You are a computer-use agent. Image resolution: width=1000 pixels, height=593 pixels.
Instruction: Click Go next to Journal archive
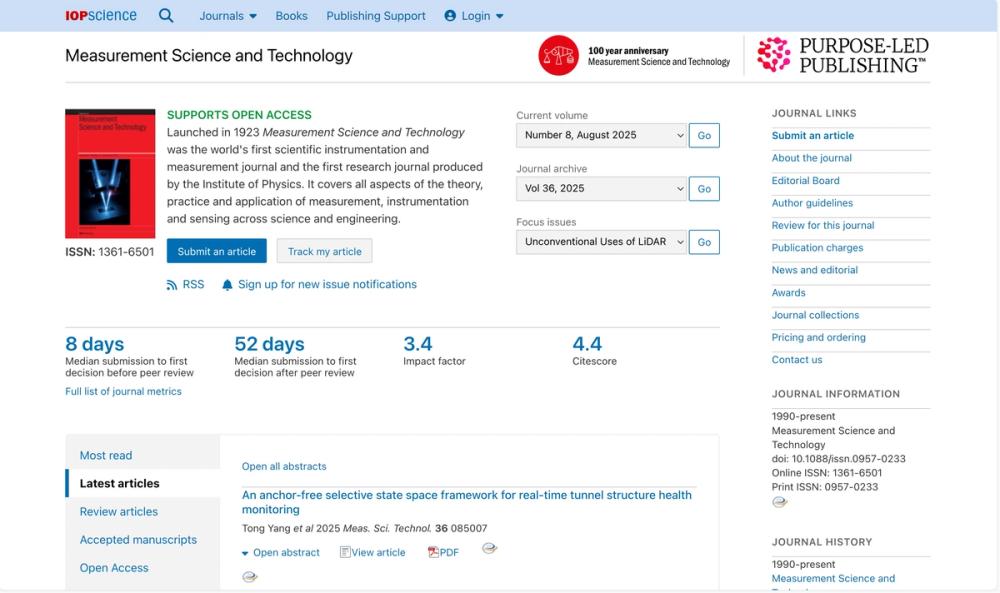(704, 189)
